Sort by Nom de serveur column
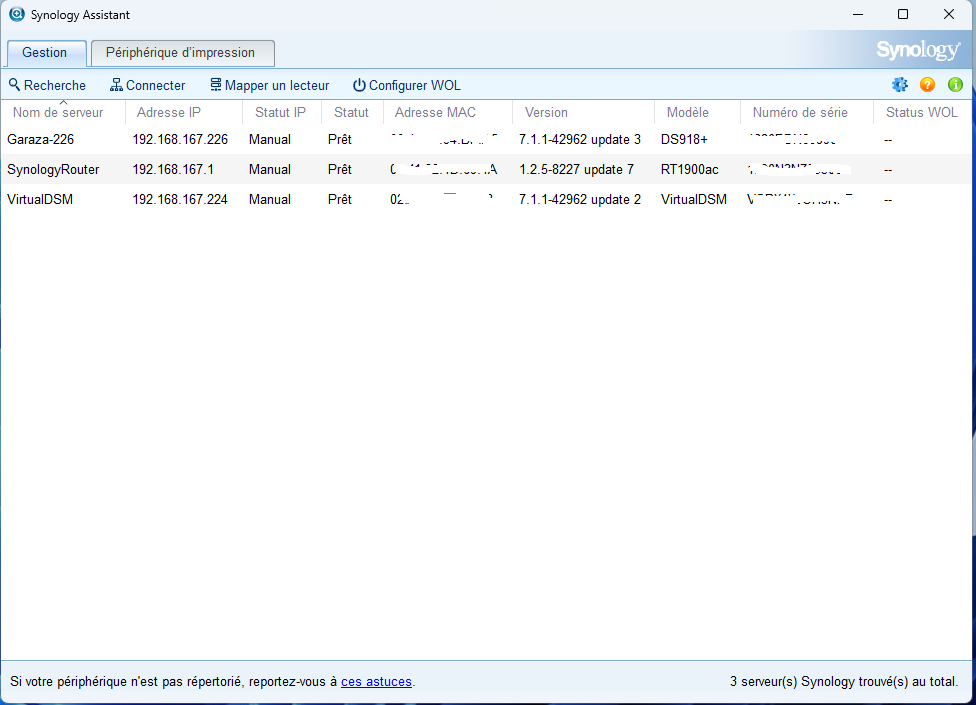 click(x=63, y=113)
